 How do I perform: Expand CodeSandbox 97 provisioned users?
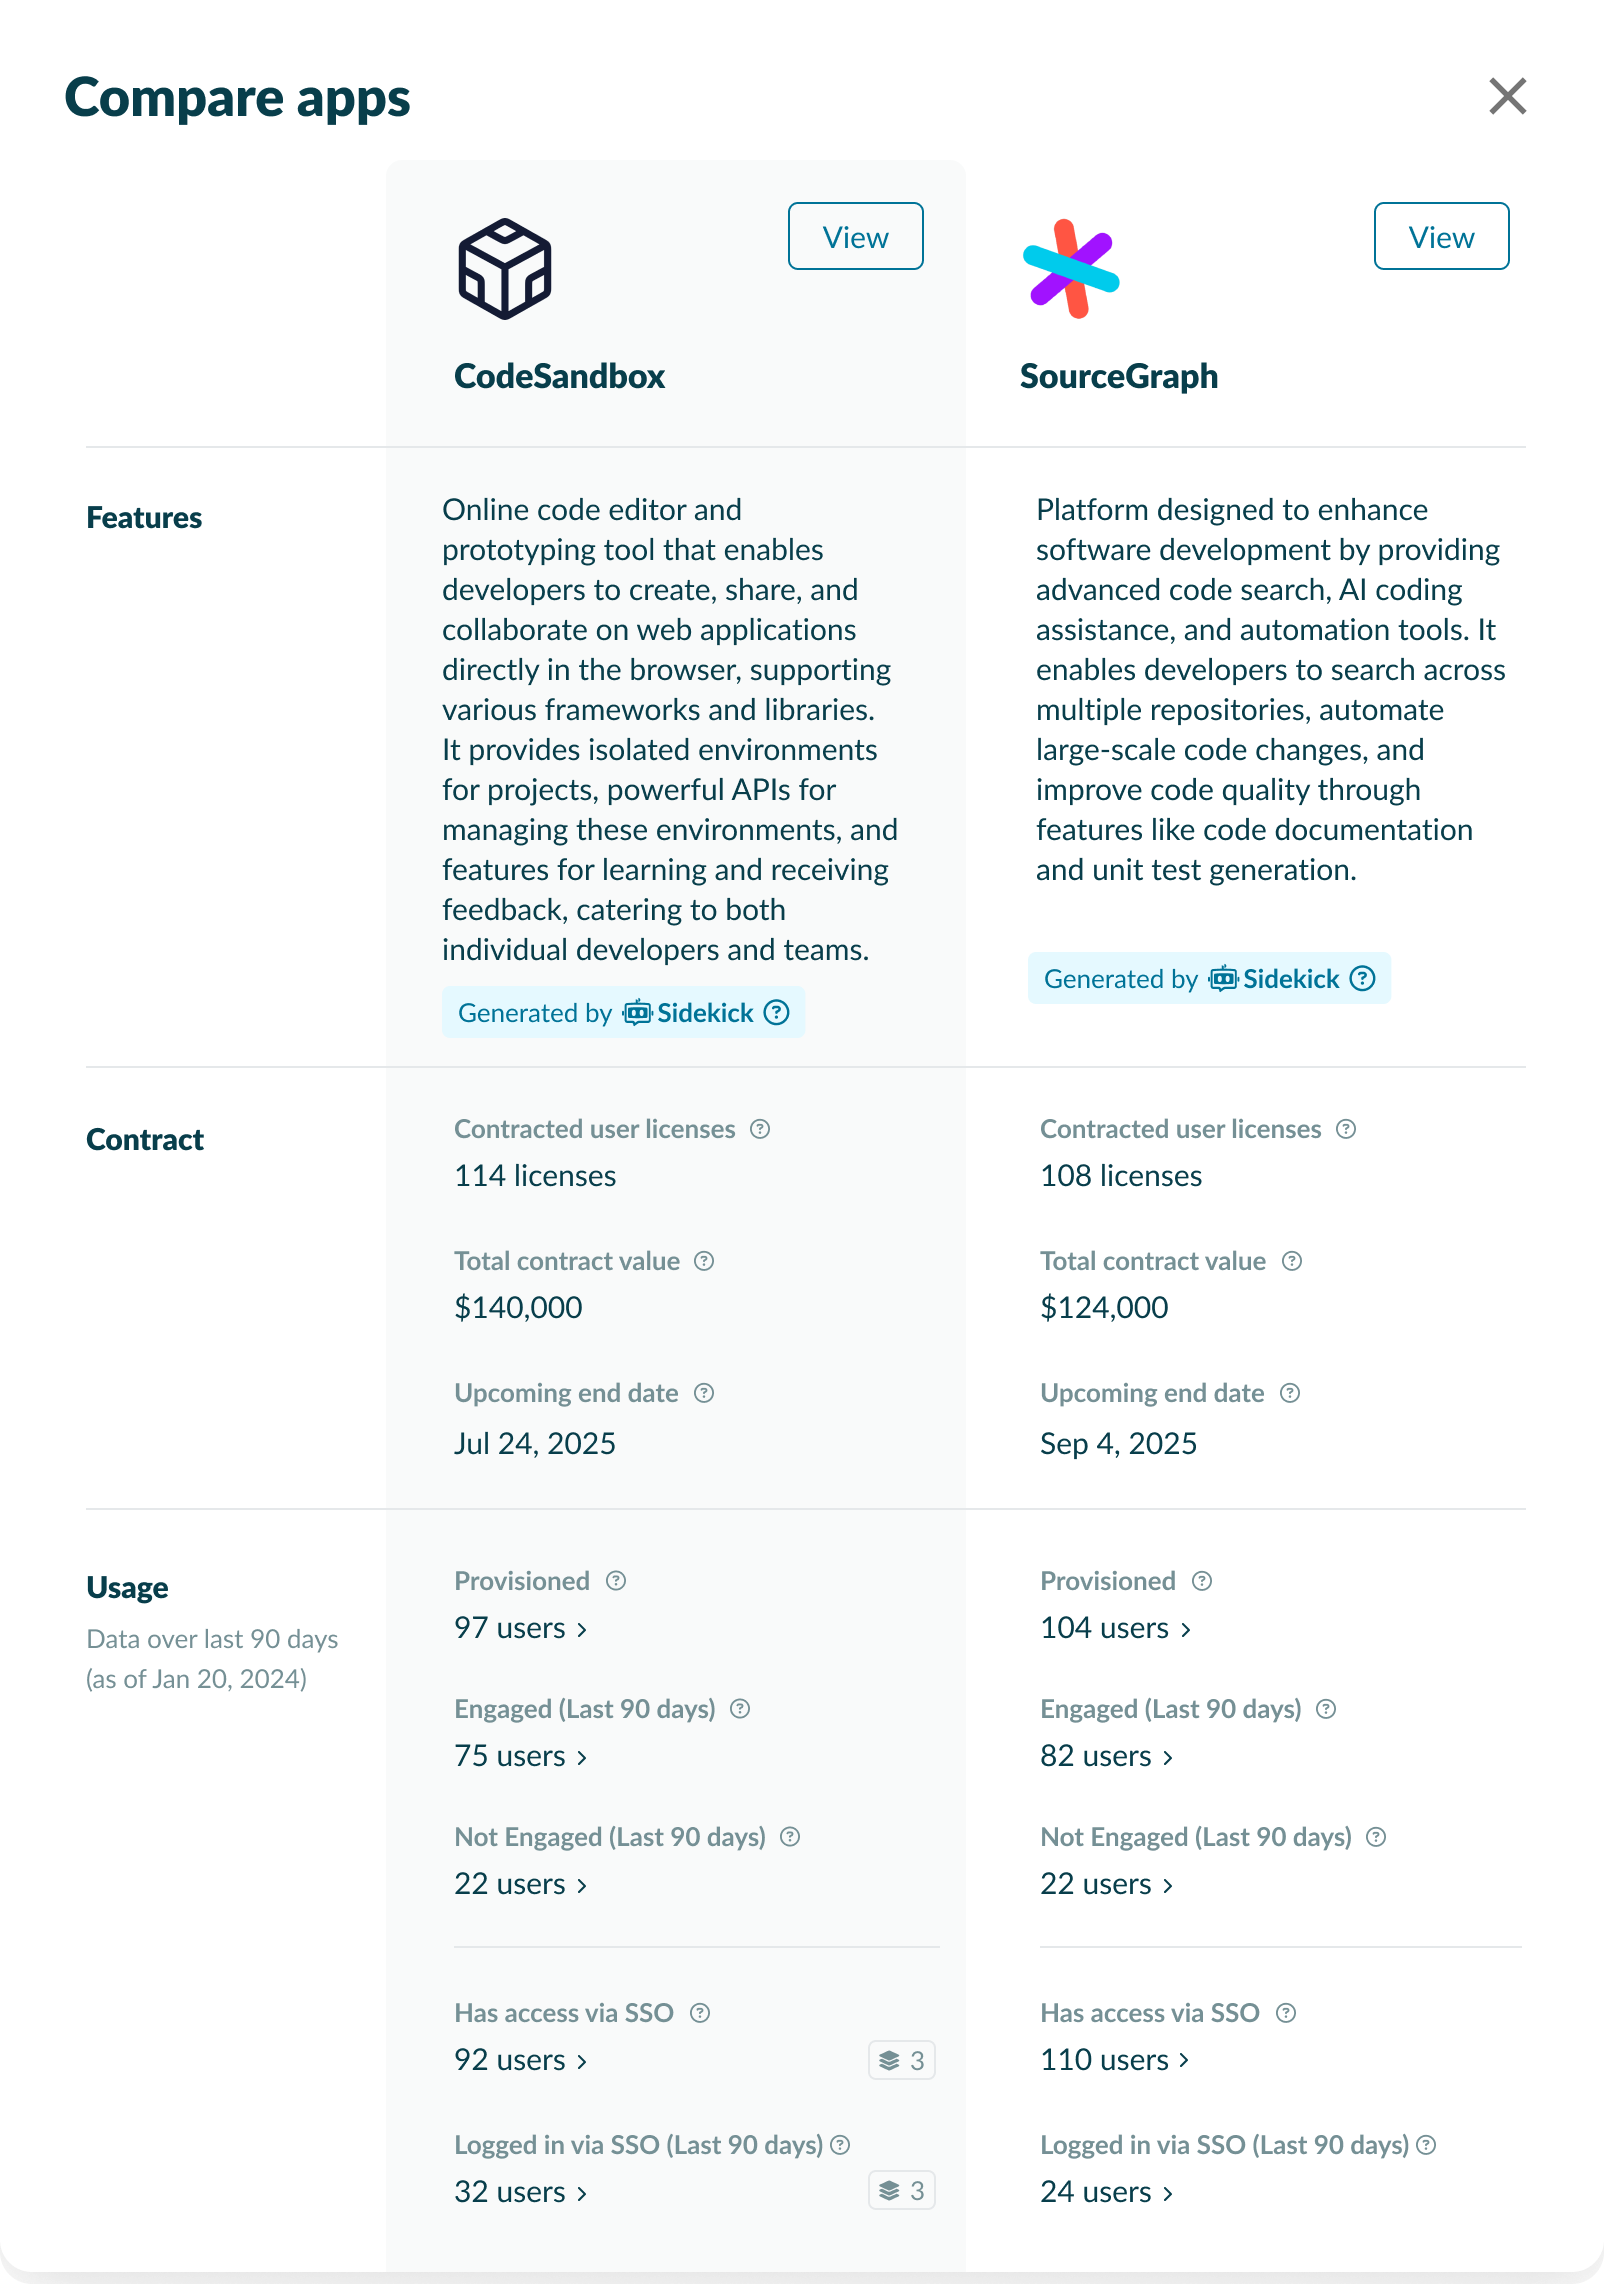click(520, 1628)
